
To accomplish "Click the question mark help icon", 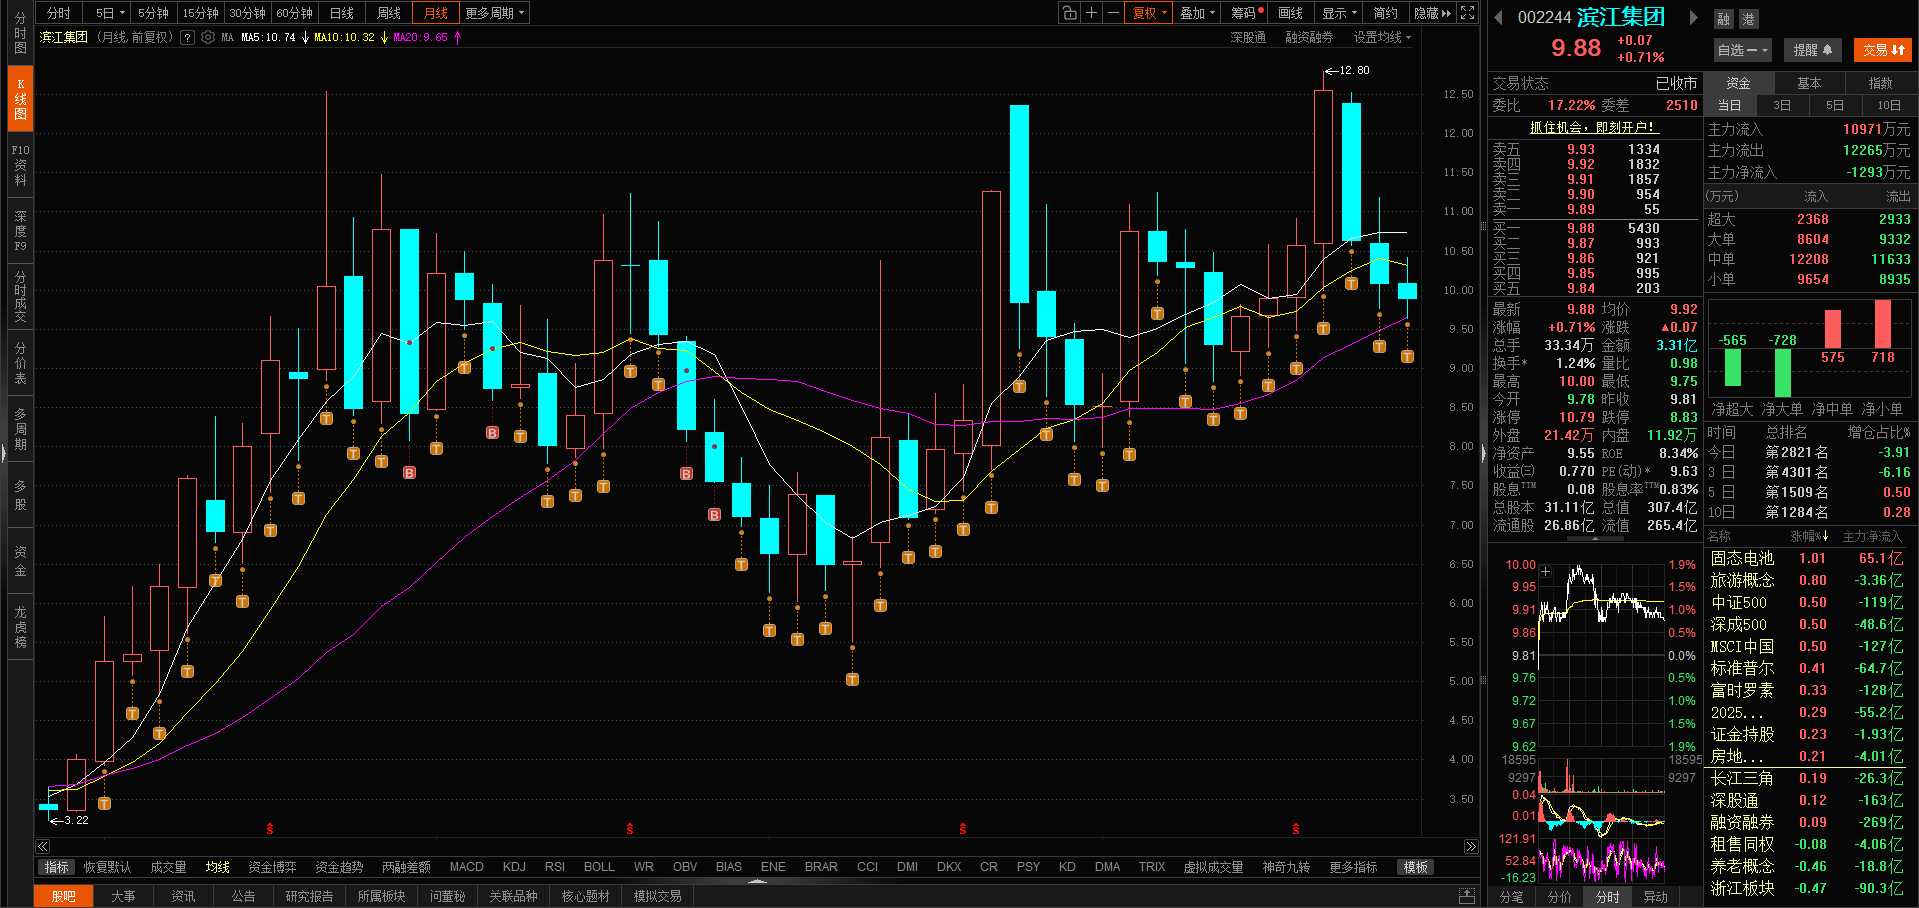I will [x=187, y=37].
